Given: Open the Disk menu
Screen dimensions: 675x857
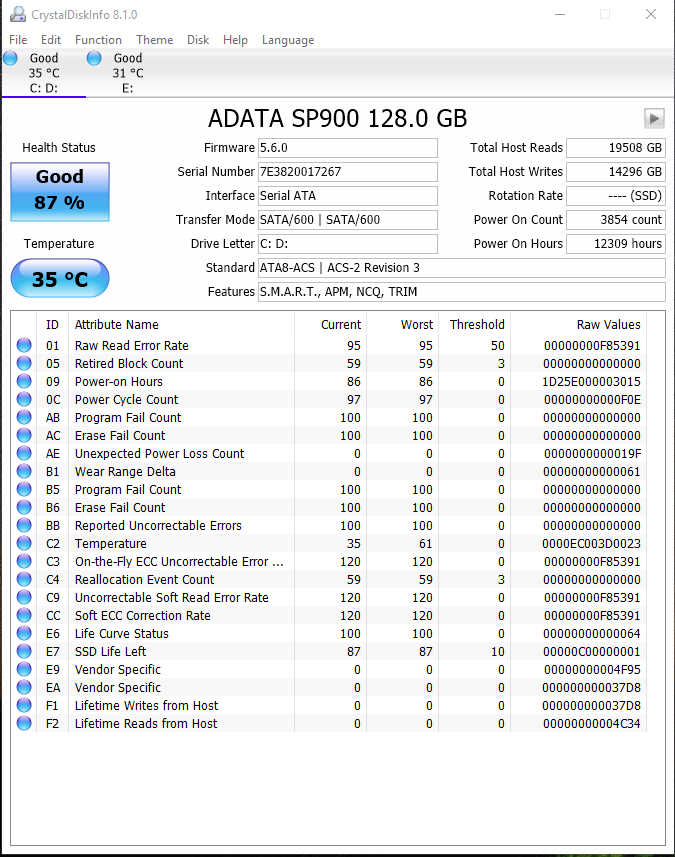Looking at the screenshot, I should click(x=198, y=40).
